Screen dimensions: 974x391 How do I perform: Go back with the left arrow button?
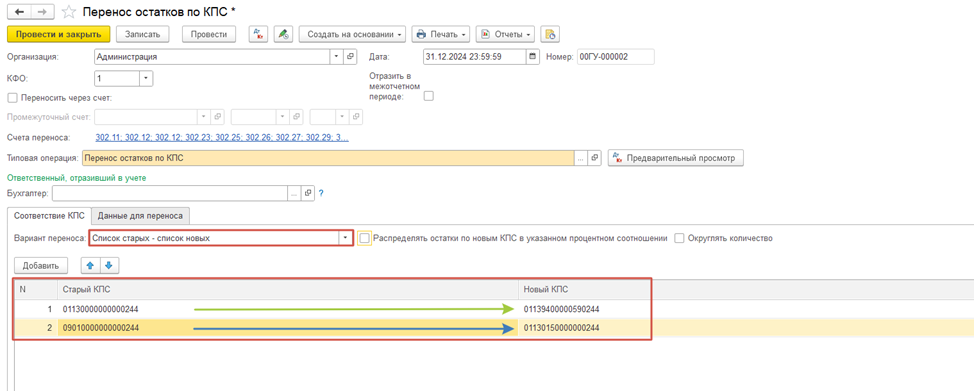18,11
